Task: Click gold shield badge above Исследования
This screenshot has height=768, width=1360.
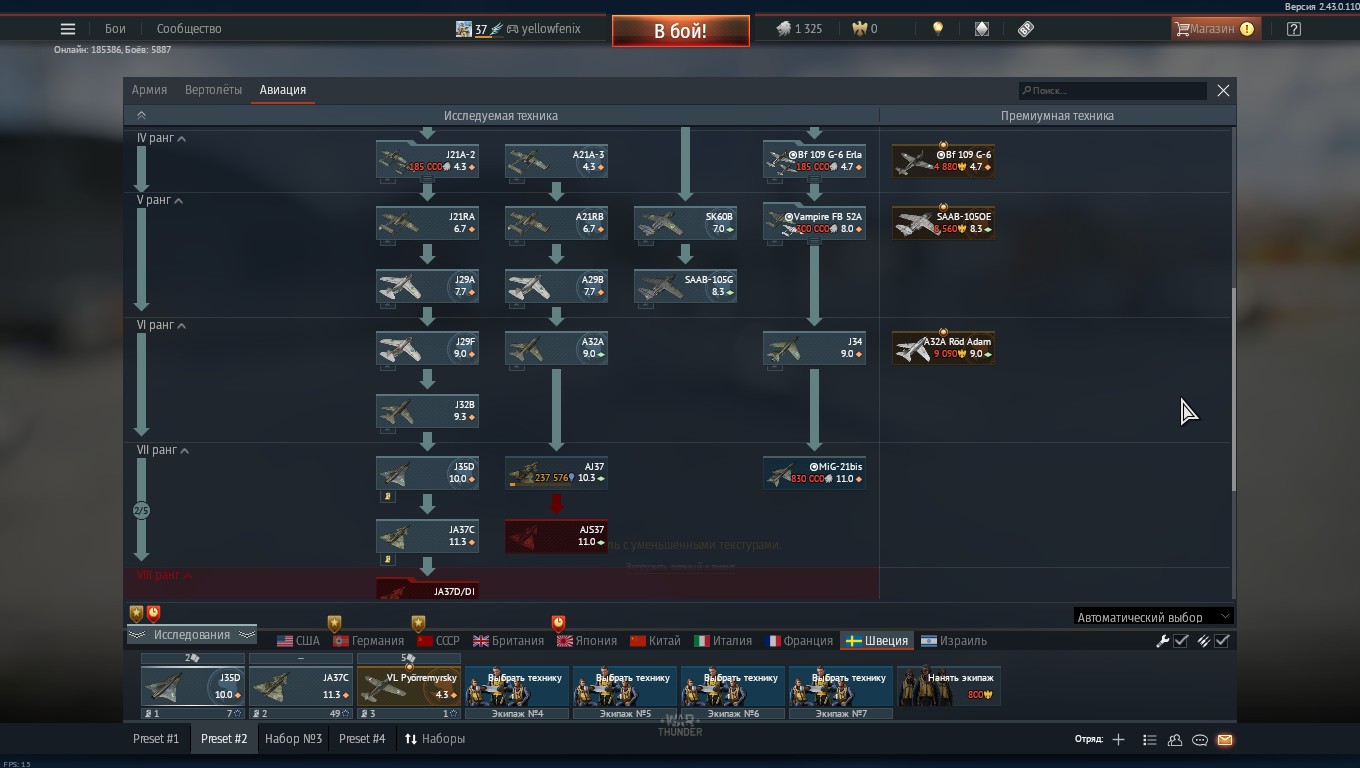Action: pyautogui.click(x=137, y=613)
